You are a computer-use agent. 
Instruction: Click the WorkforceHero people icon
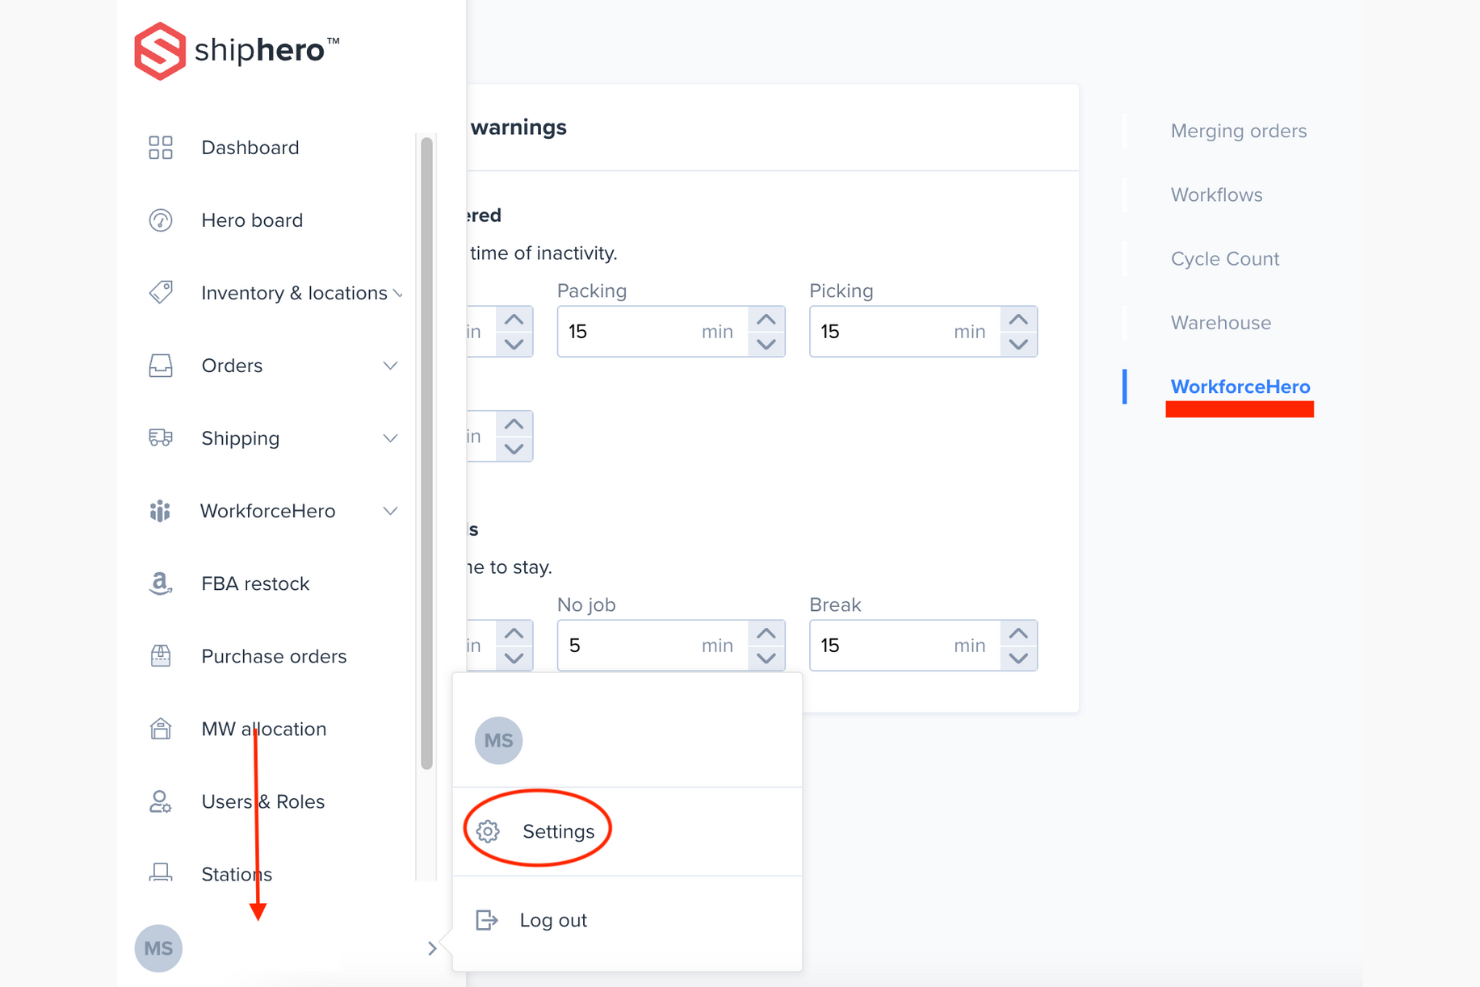[x=160, y=511]
